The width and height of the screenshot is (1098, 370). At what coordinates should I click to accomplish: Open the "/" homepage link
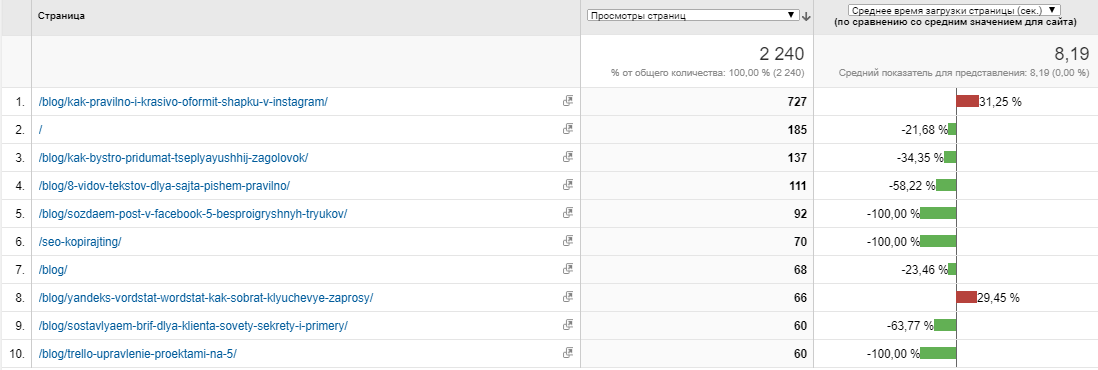(41, 130)
